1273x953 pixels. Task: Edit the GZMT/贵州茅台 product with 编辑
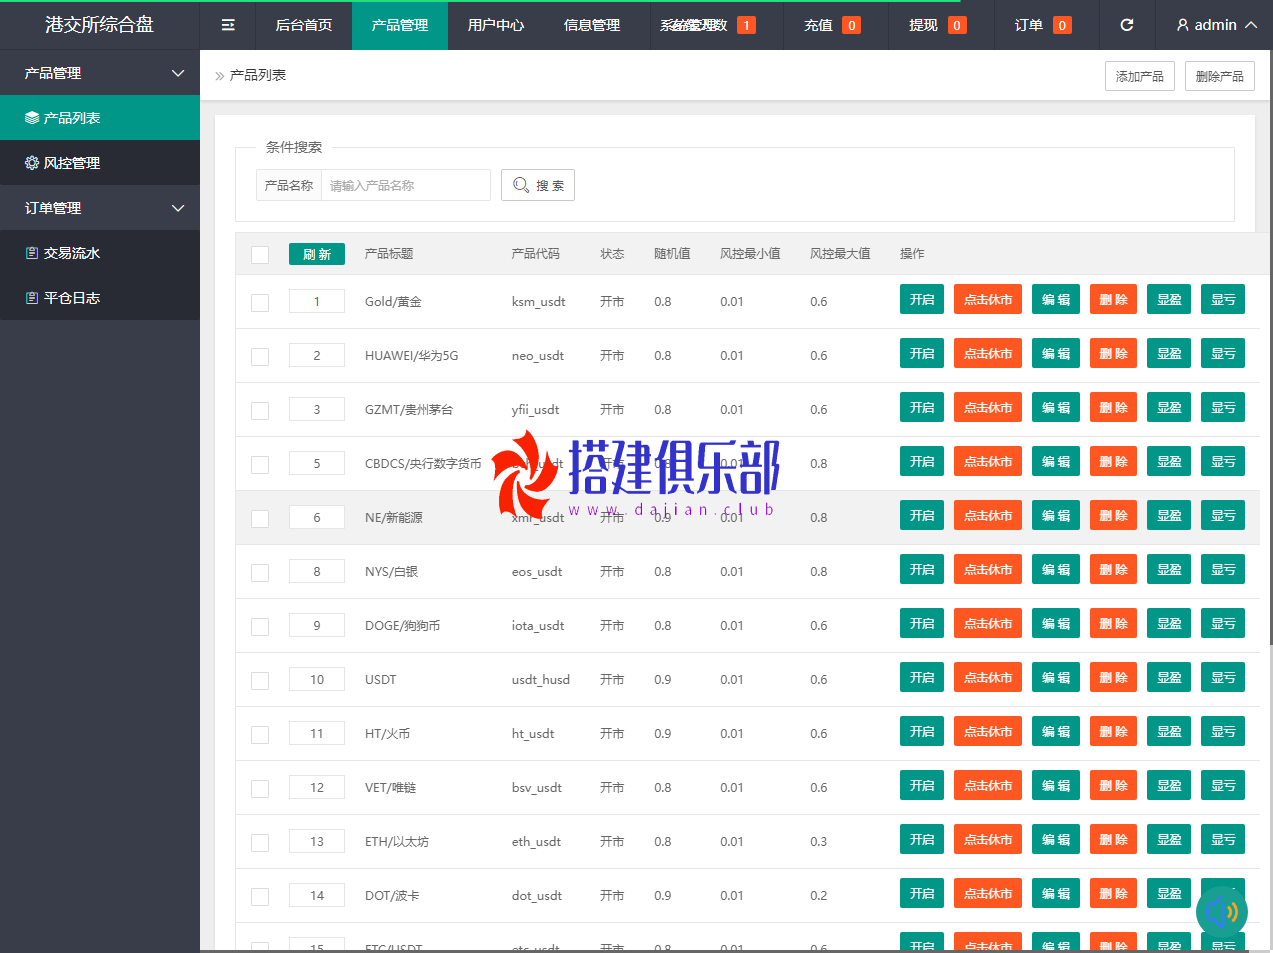pos(1056,407)
